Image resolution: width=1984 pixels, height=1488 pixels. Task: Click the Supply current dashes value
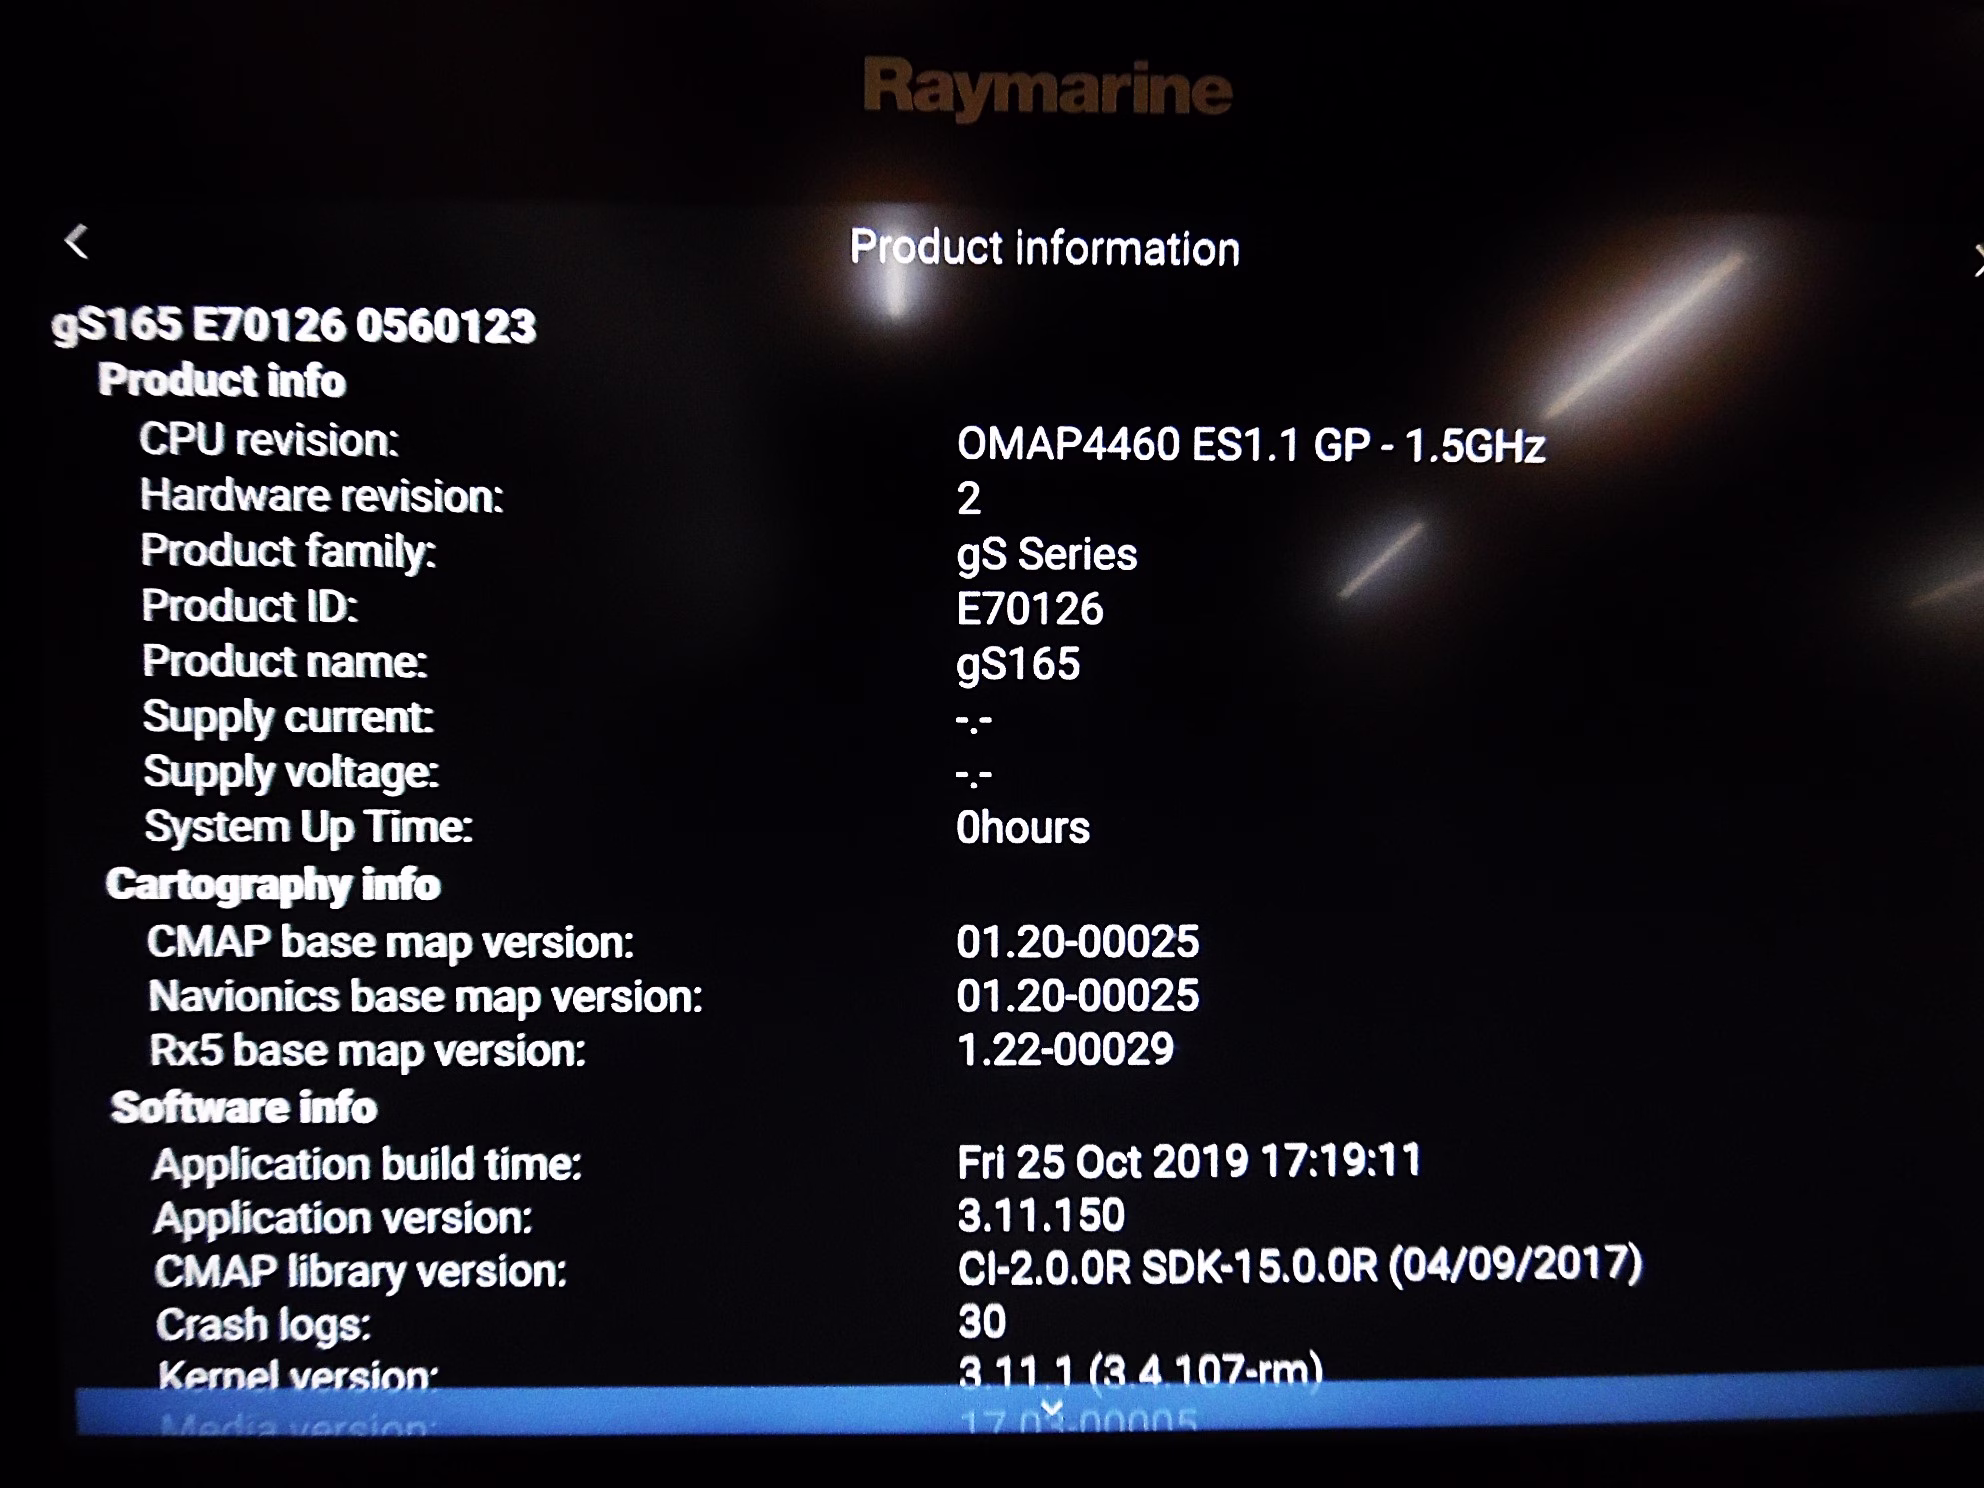pyautogui.click(x=974, y=720)
